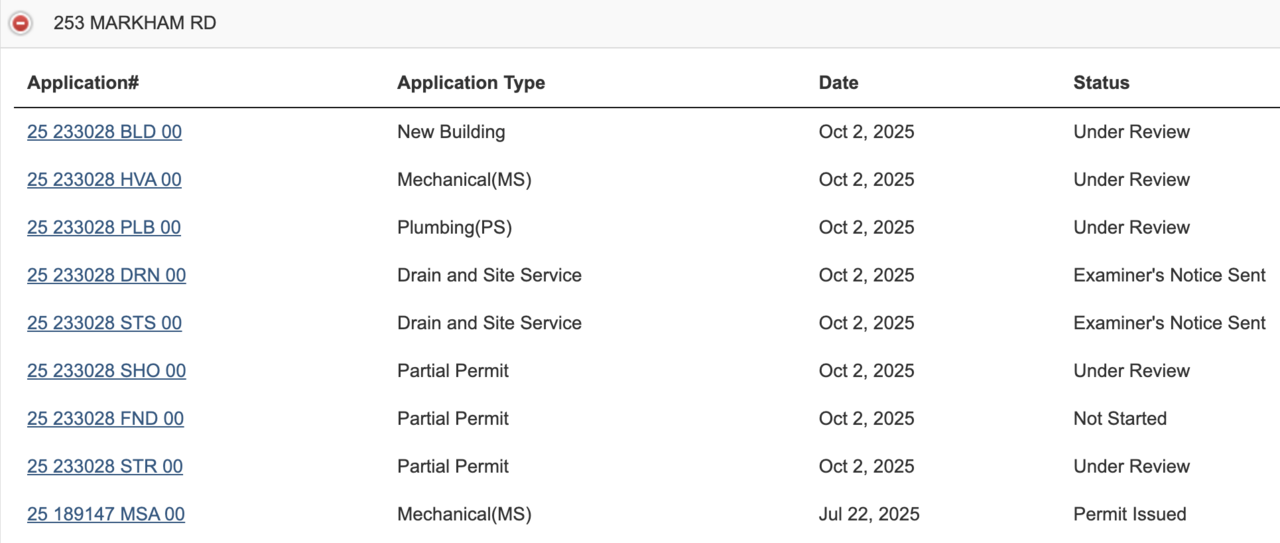The image size is (1280, 543).
Task: Click the Not Started status cell
Action: [1120, 419]
